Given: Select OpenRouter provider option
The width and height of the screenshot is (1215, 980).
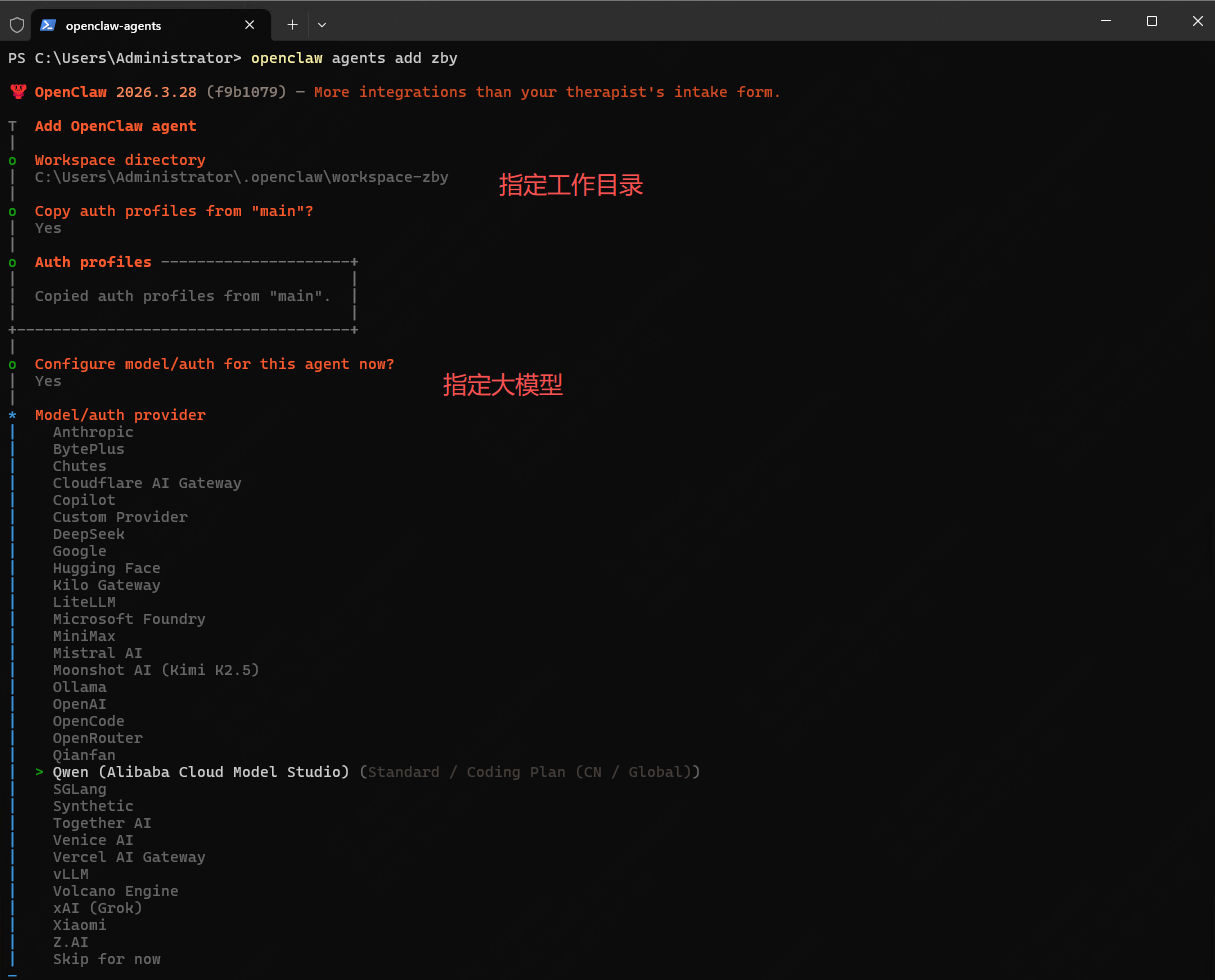Looking at the screenshot, I should [98, 738].
